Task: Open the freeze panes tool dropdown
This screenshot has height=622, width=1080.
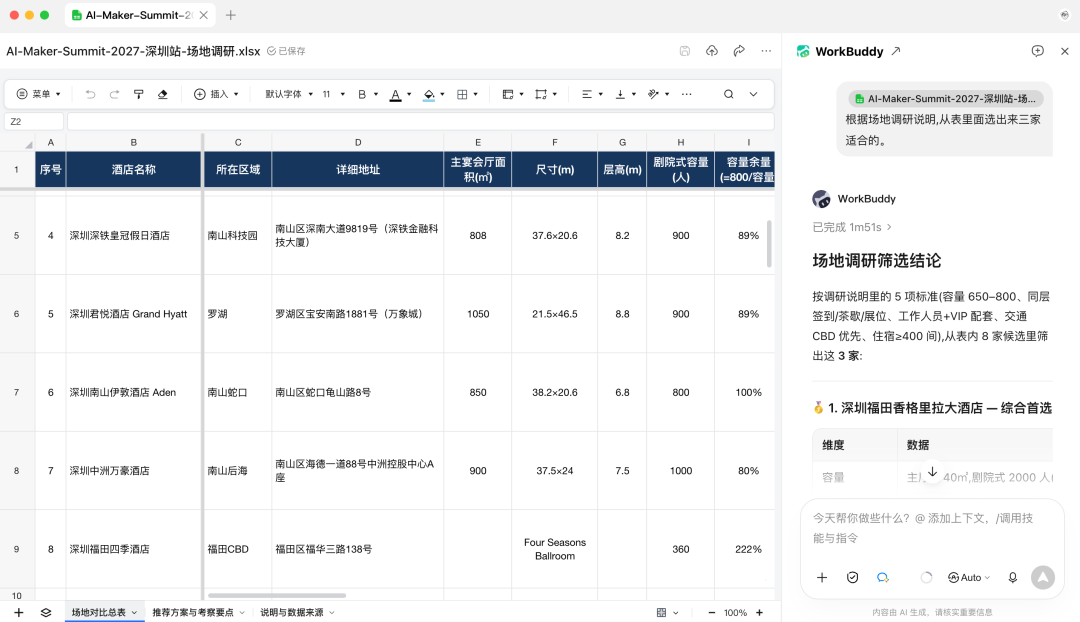Action: tap(512, 94)
